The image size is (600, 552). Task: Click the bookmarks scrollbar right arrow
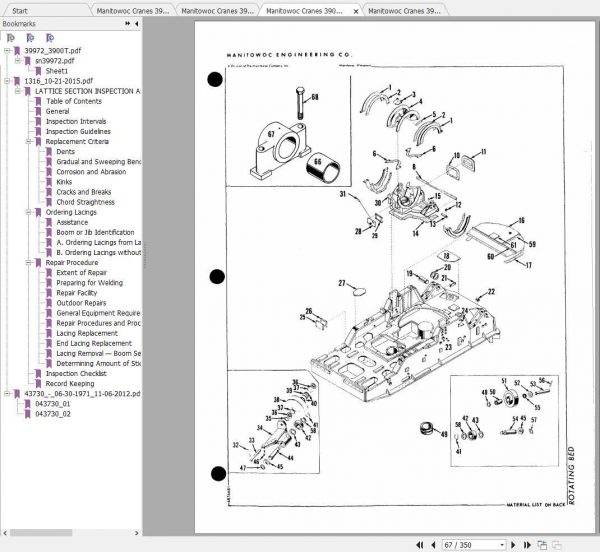[137, 532]
